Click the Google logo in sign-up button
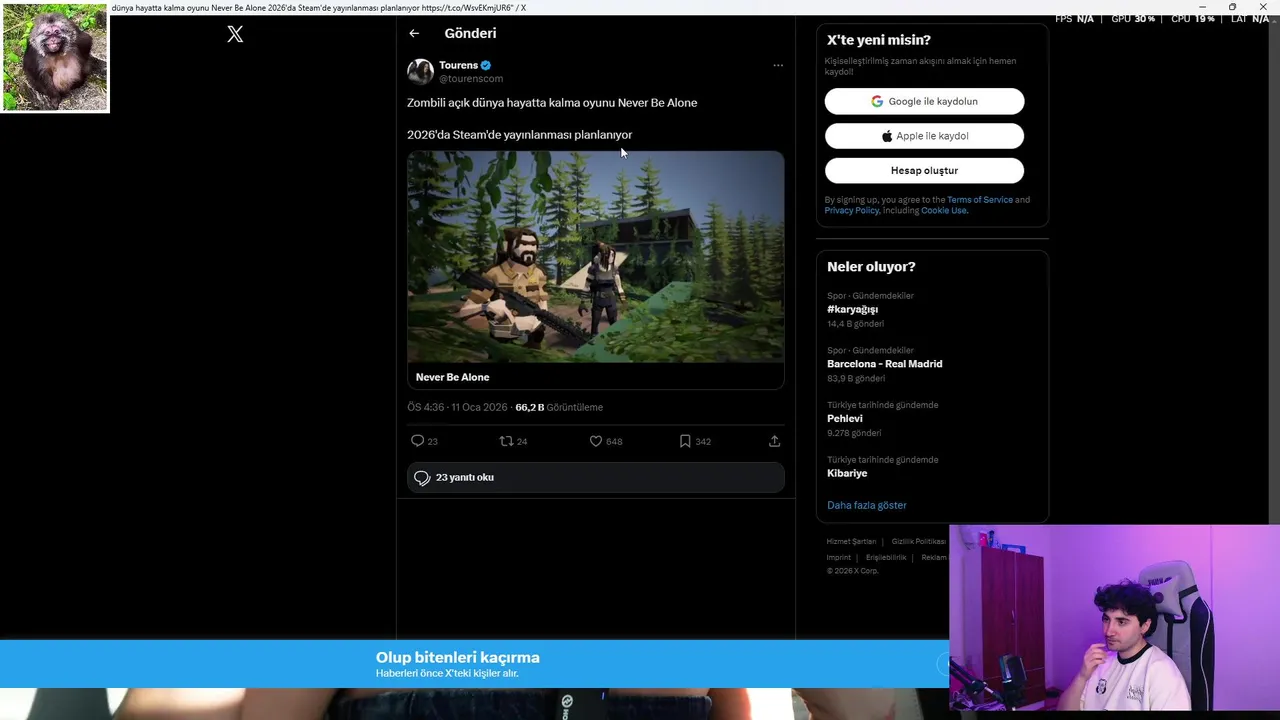1280x720 pixels. (877, 101)
